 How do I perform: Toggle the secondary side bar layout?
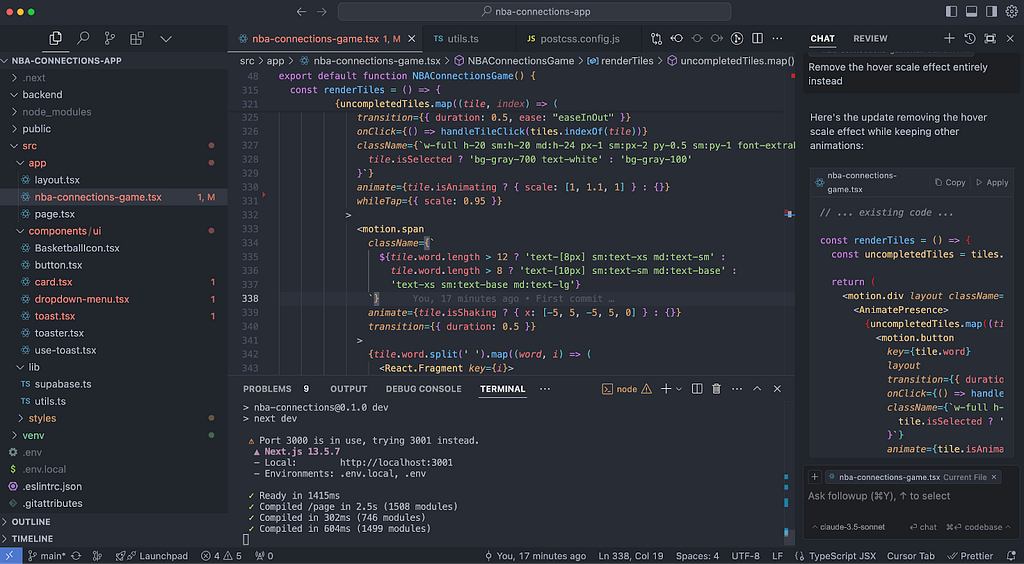click(991, 12)
